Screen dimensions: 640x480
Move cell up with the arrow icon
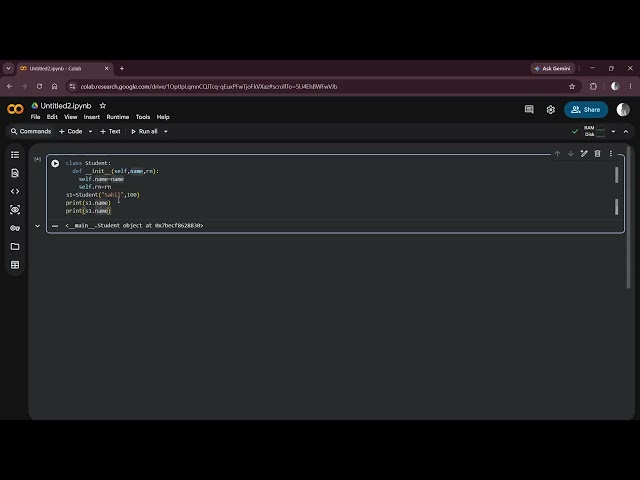click(x=558, y=153)
